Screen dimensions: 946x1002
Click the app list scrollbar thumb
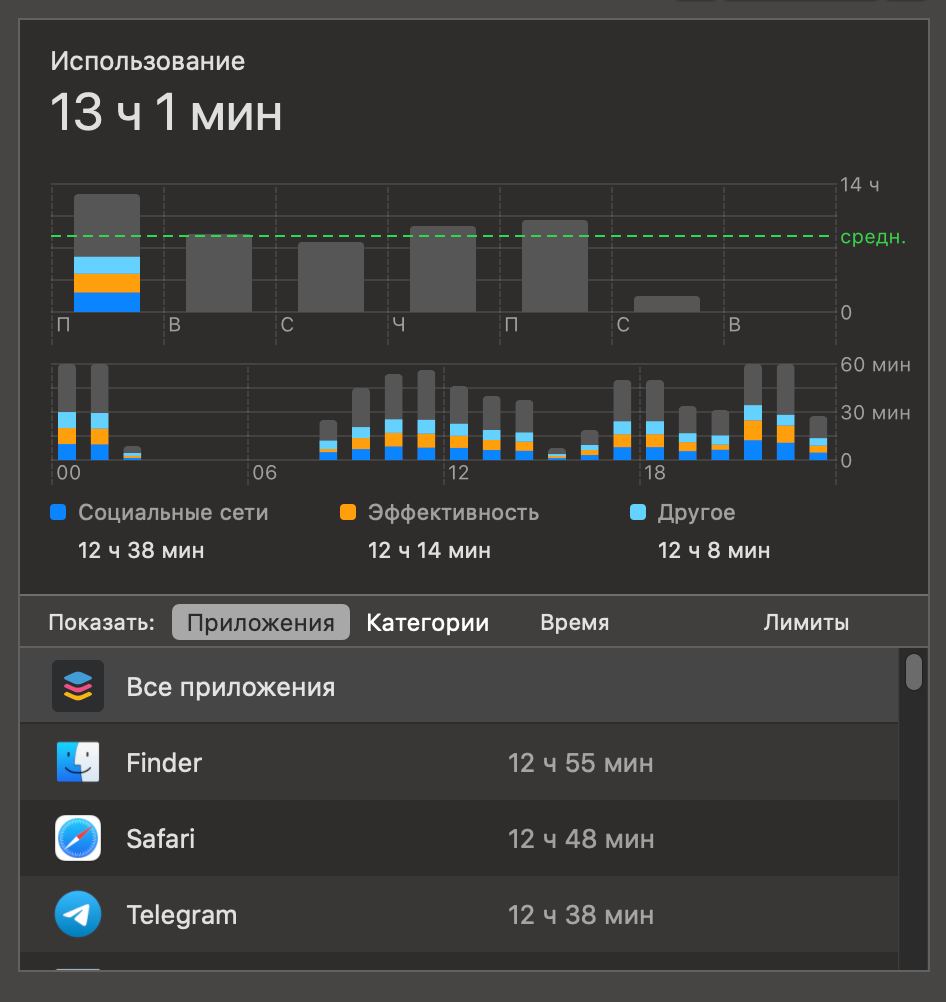pyautogui.click(x=914, y=672)
